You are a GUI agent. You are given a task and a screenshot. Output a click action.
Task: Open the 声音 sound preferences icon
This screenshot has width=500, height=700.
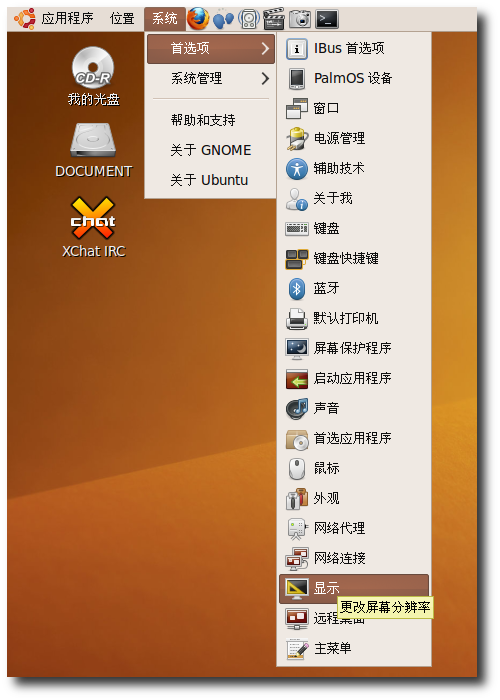coord(296,408)
